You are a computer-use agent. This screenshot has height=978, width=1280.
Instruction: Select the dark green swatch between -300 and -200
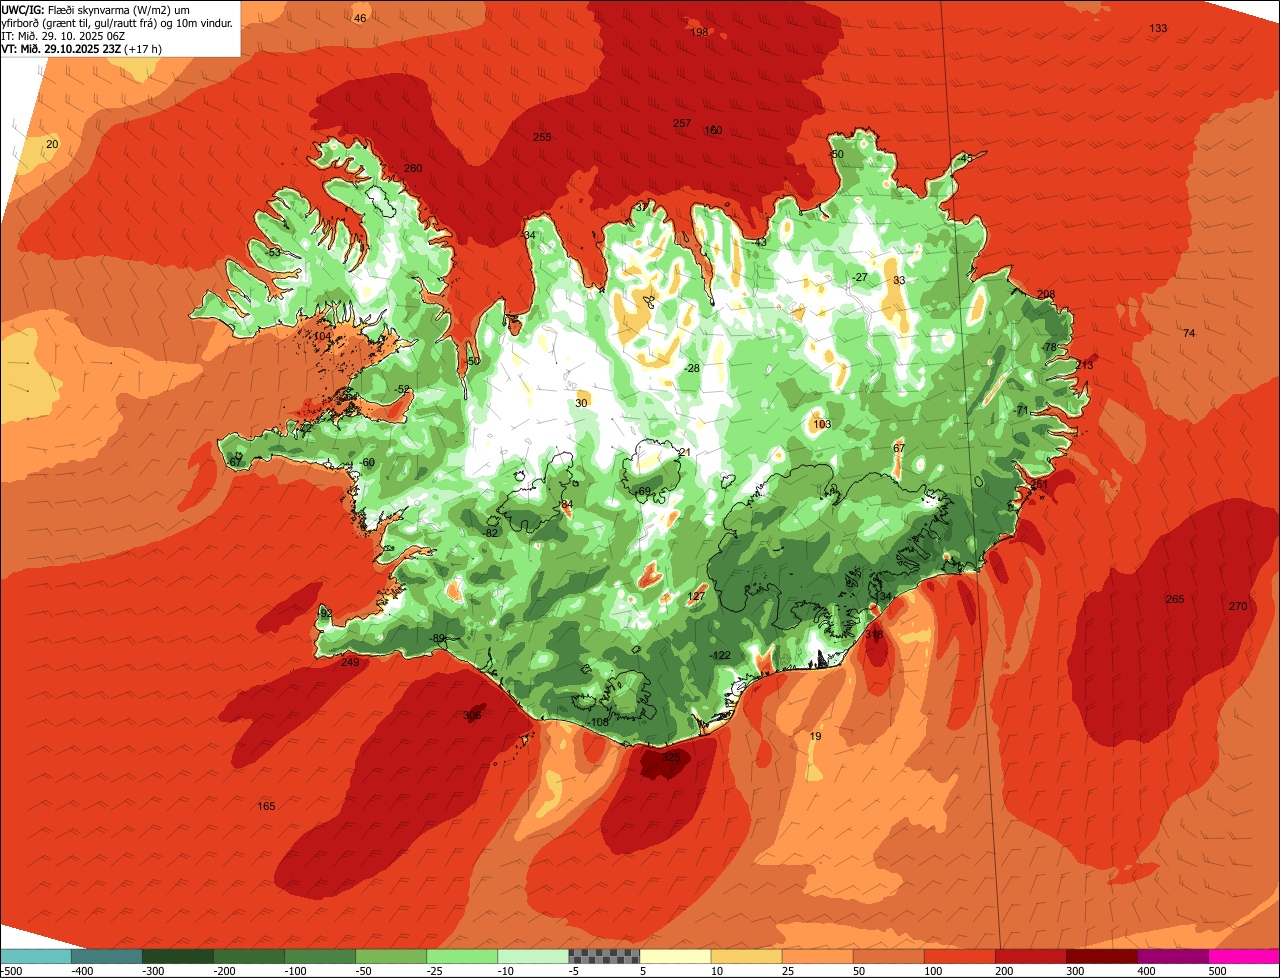click(x=178, y=956)
